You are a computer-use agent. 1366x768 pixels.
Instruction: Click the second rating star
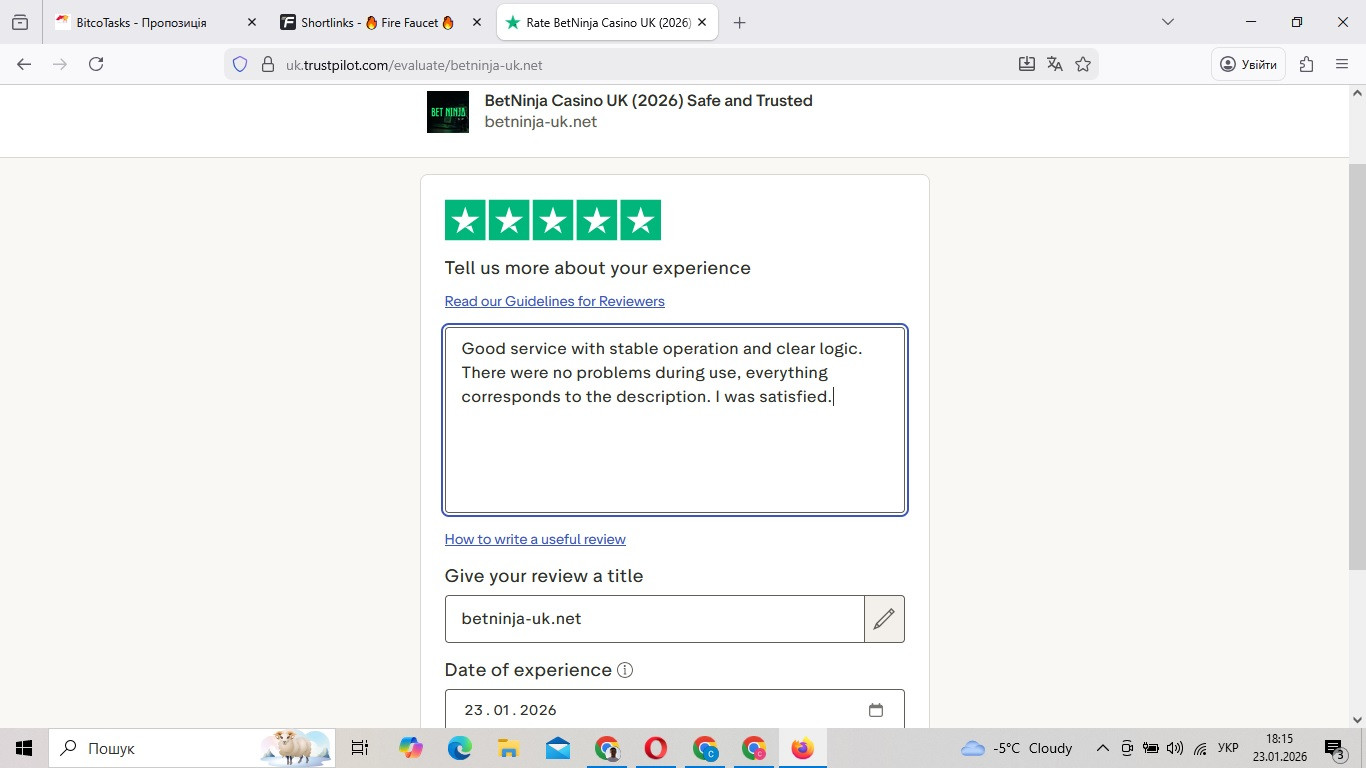click(509, 220)
